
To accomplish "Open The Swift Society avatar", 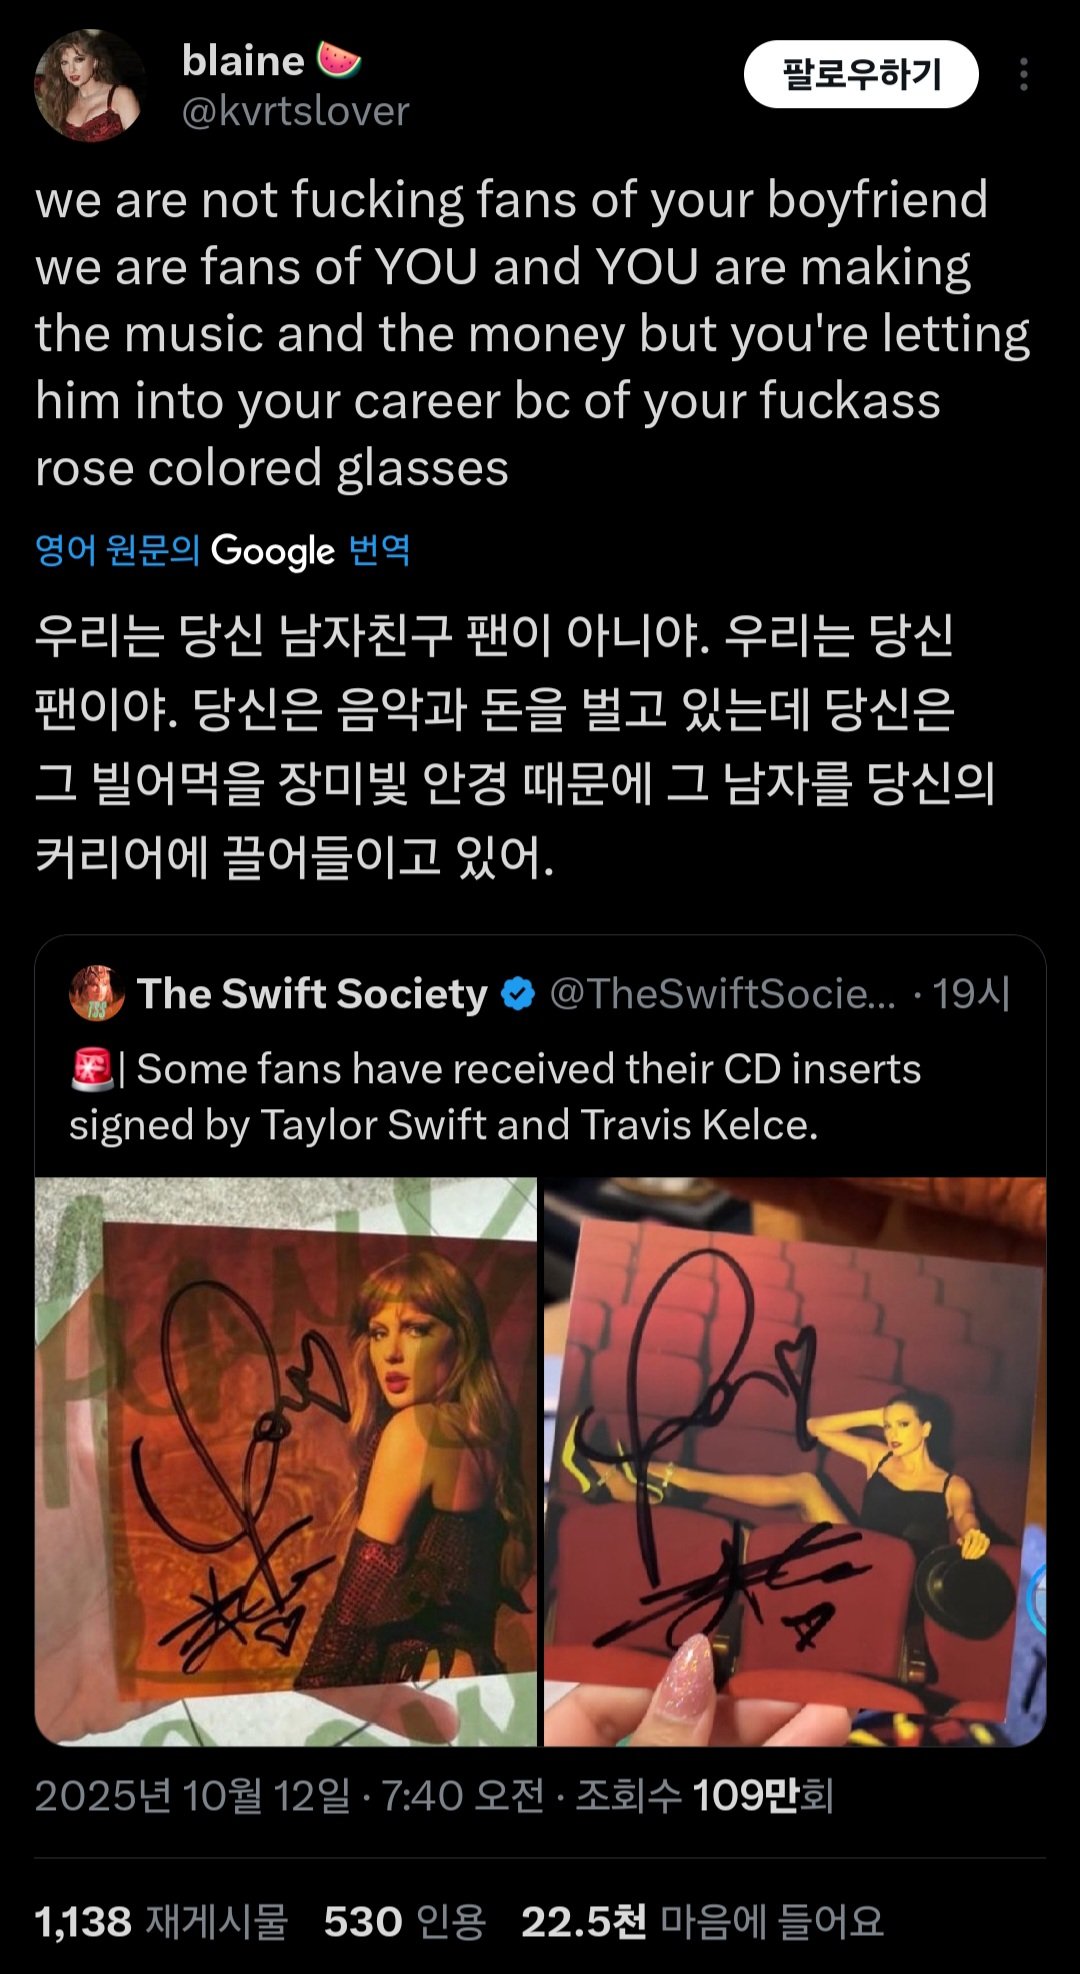I will pos(96,993).
